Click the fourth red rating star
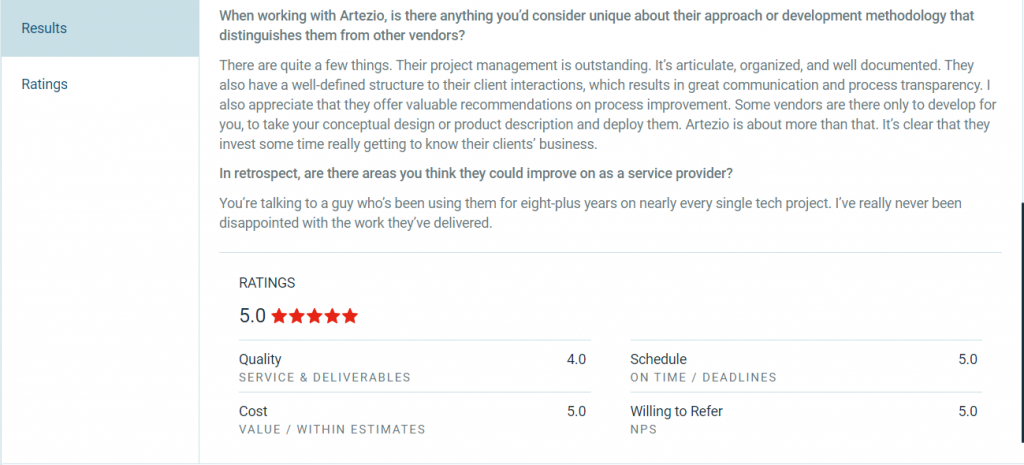The width and height of the screenshot is (1024, 465). [x=332, y=316]
